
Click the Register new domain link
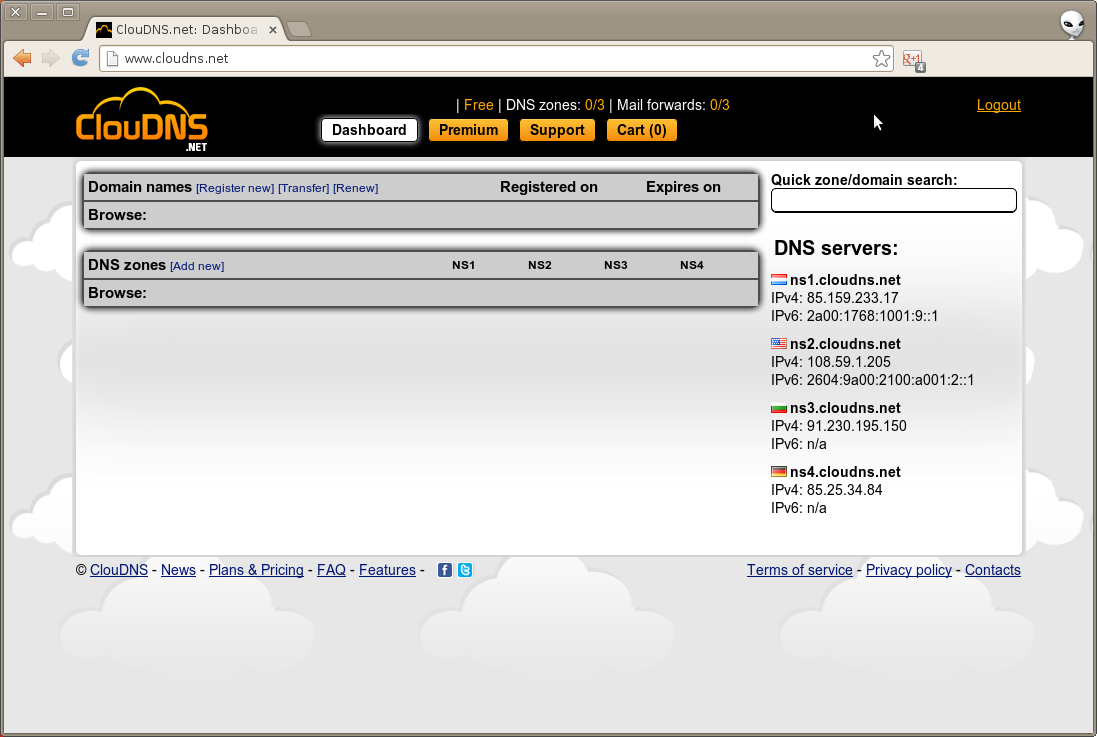pos(235,188)
